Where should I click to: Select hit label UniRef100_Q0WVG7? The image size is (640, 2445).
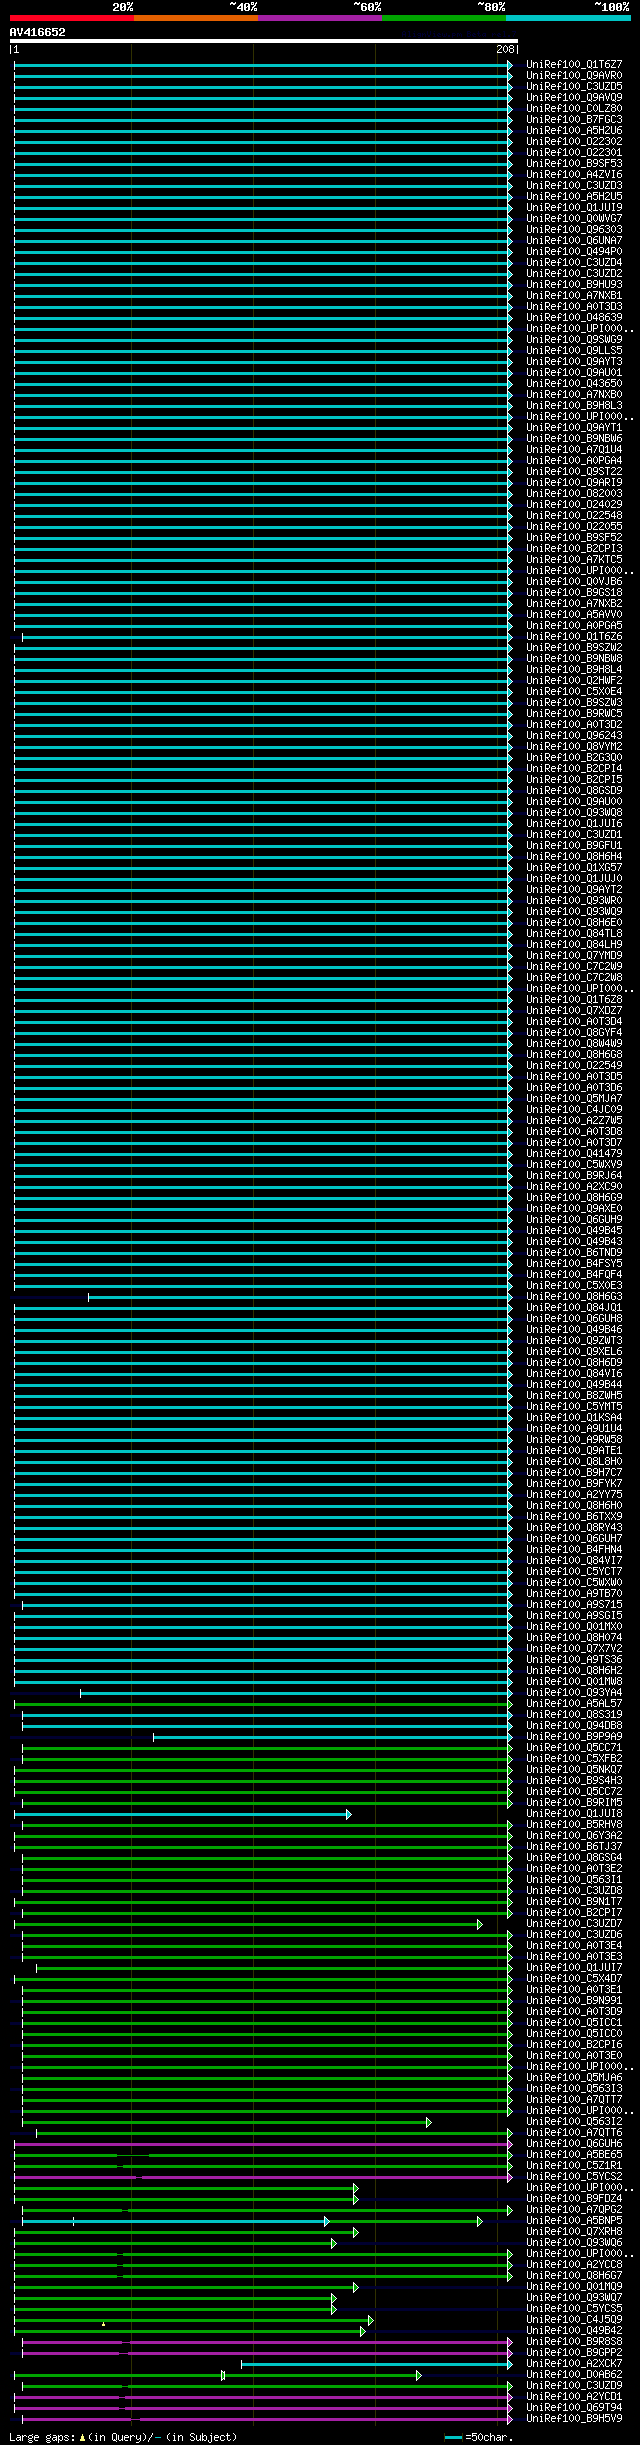point(574,218)
